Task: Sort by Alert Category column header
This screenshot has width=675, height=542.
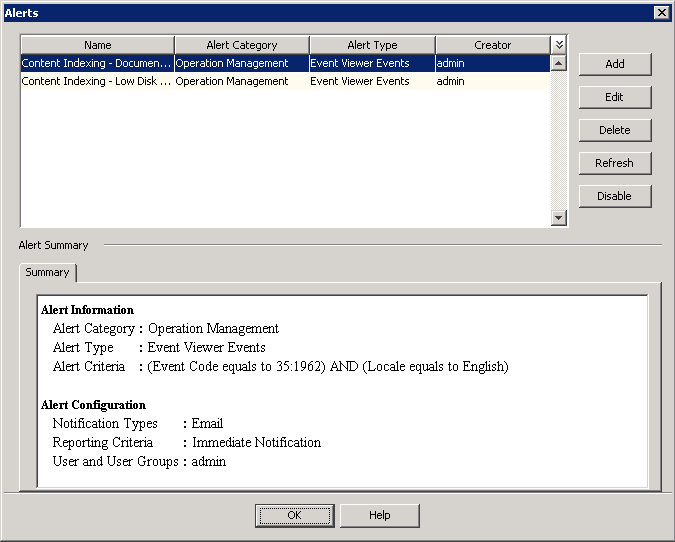Action: [x=241, y=45]
